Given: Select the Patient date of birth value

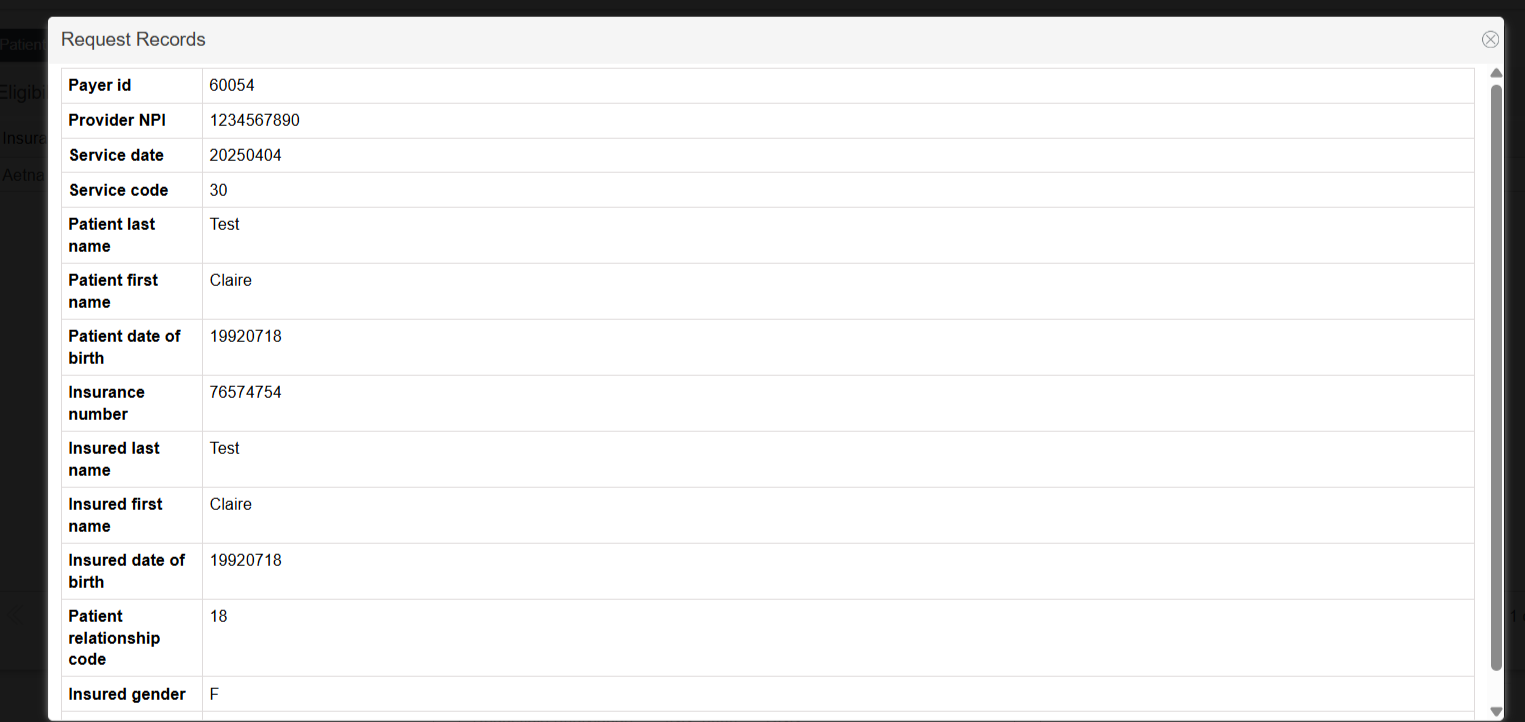Looking at the screenshot, I should (x=245, y=337).
